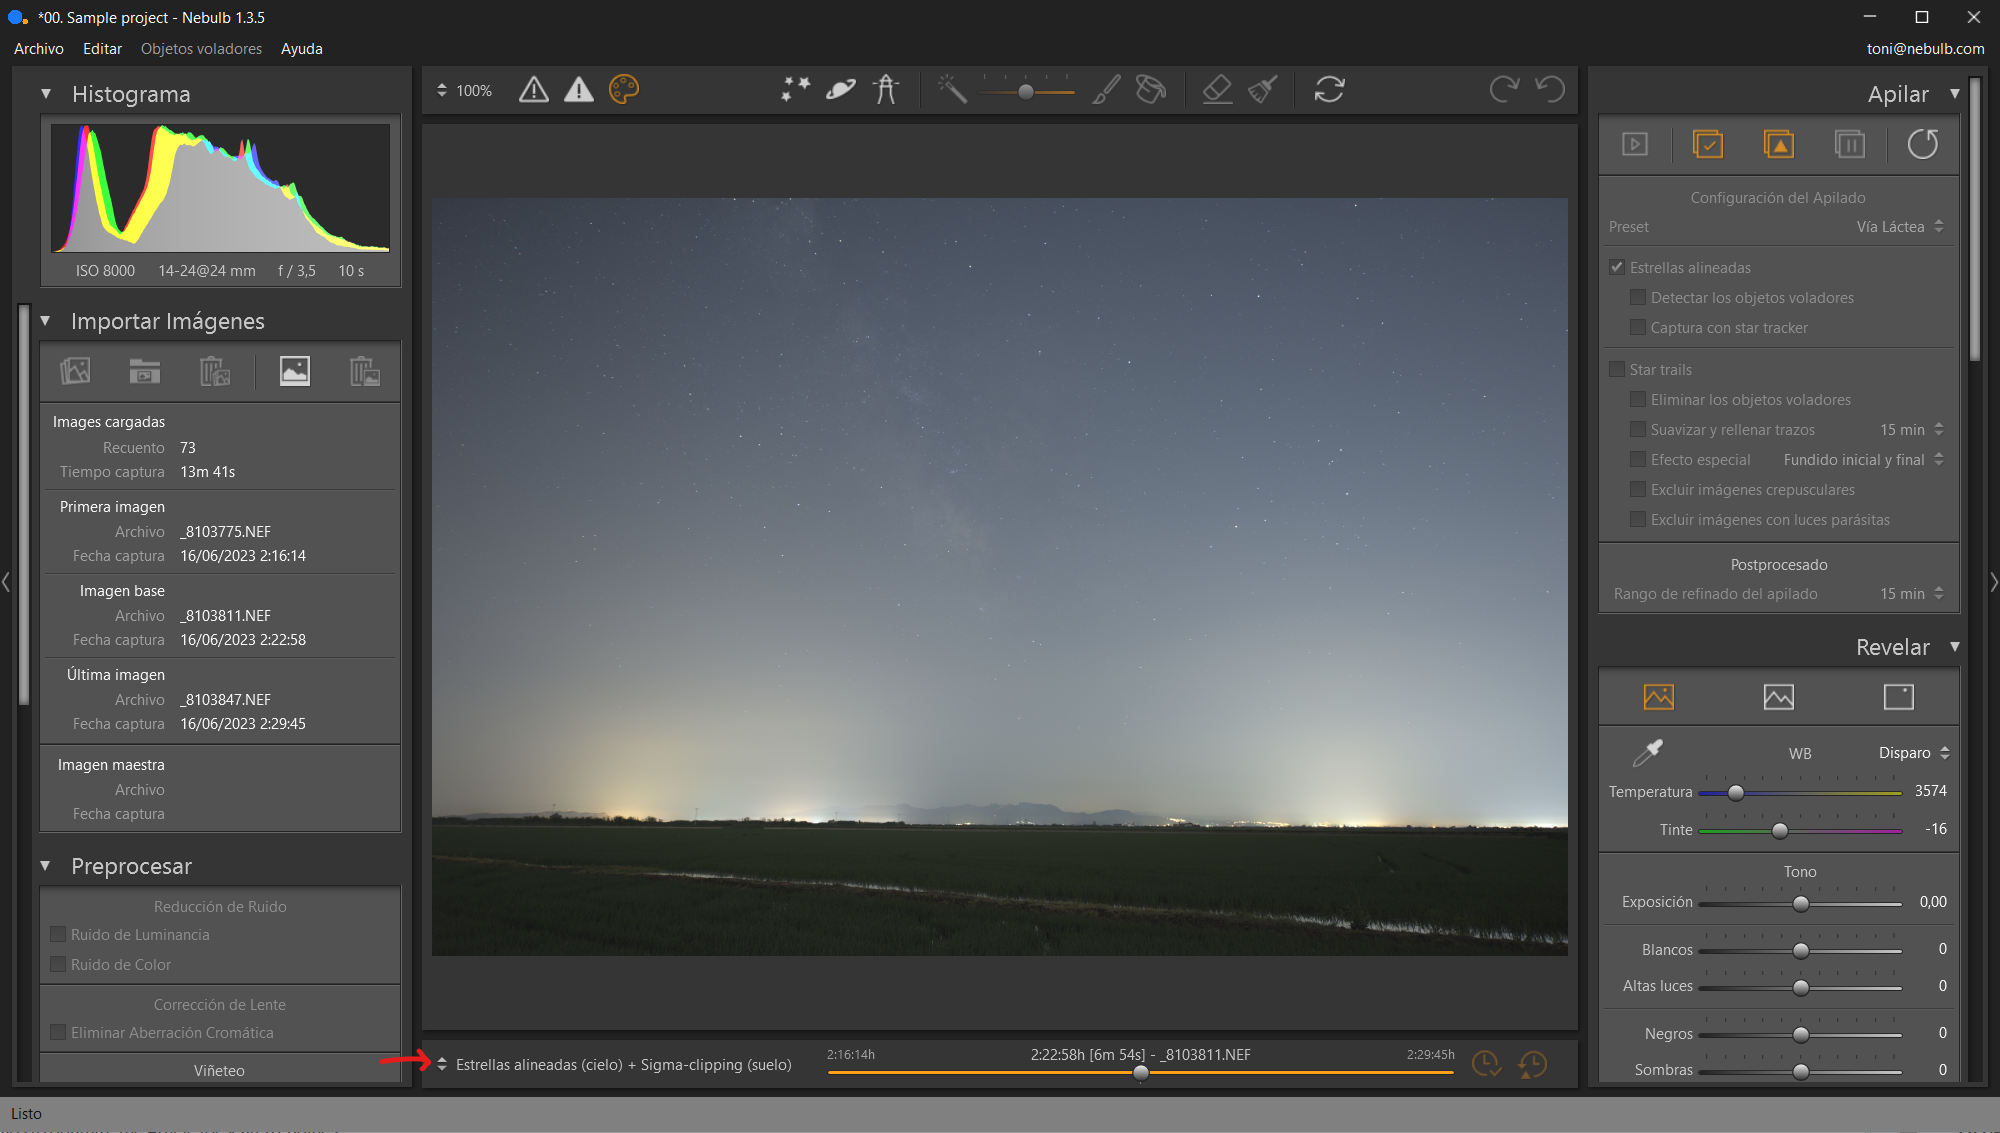Click the image timeline marker handle
2000x1133 pixels.
point(1141,1073)
